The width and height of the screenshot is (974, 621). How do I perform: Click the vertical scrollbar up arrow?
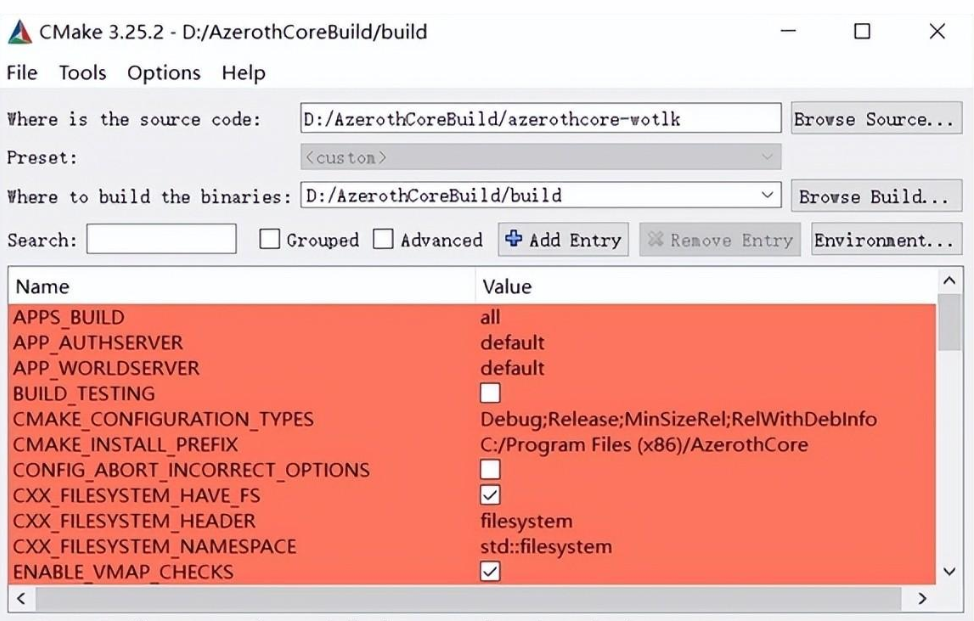tap(949, 281)
